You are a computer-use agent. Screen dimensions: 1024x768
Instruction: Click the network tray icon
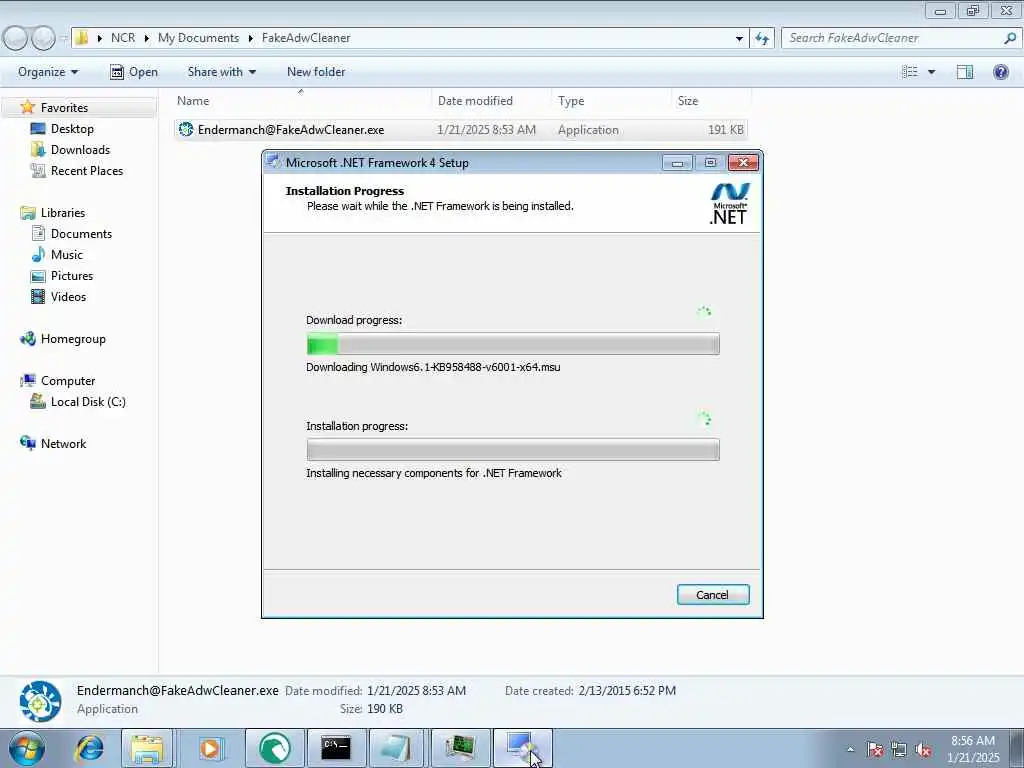coord(899,750)
